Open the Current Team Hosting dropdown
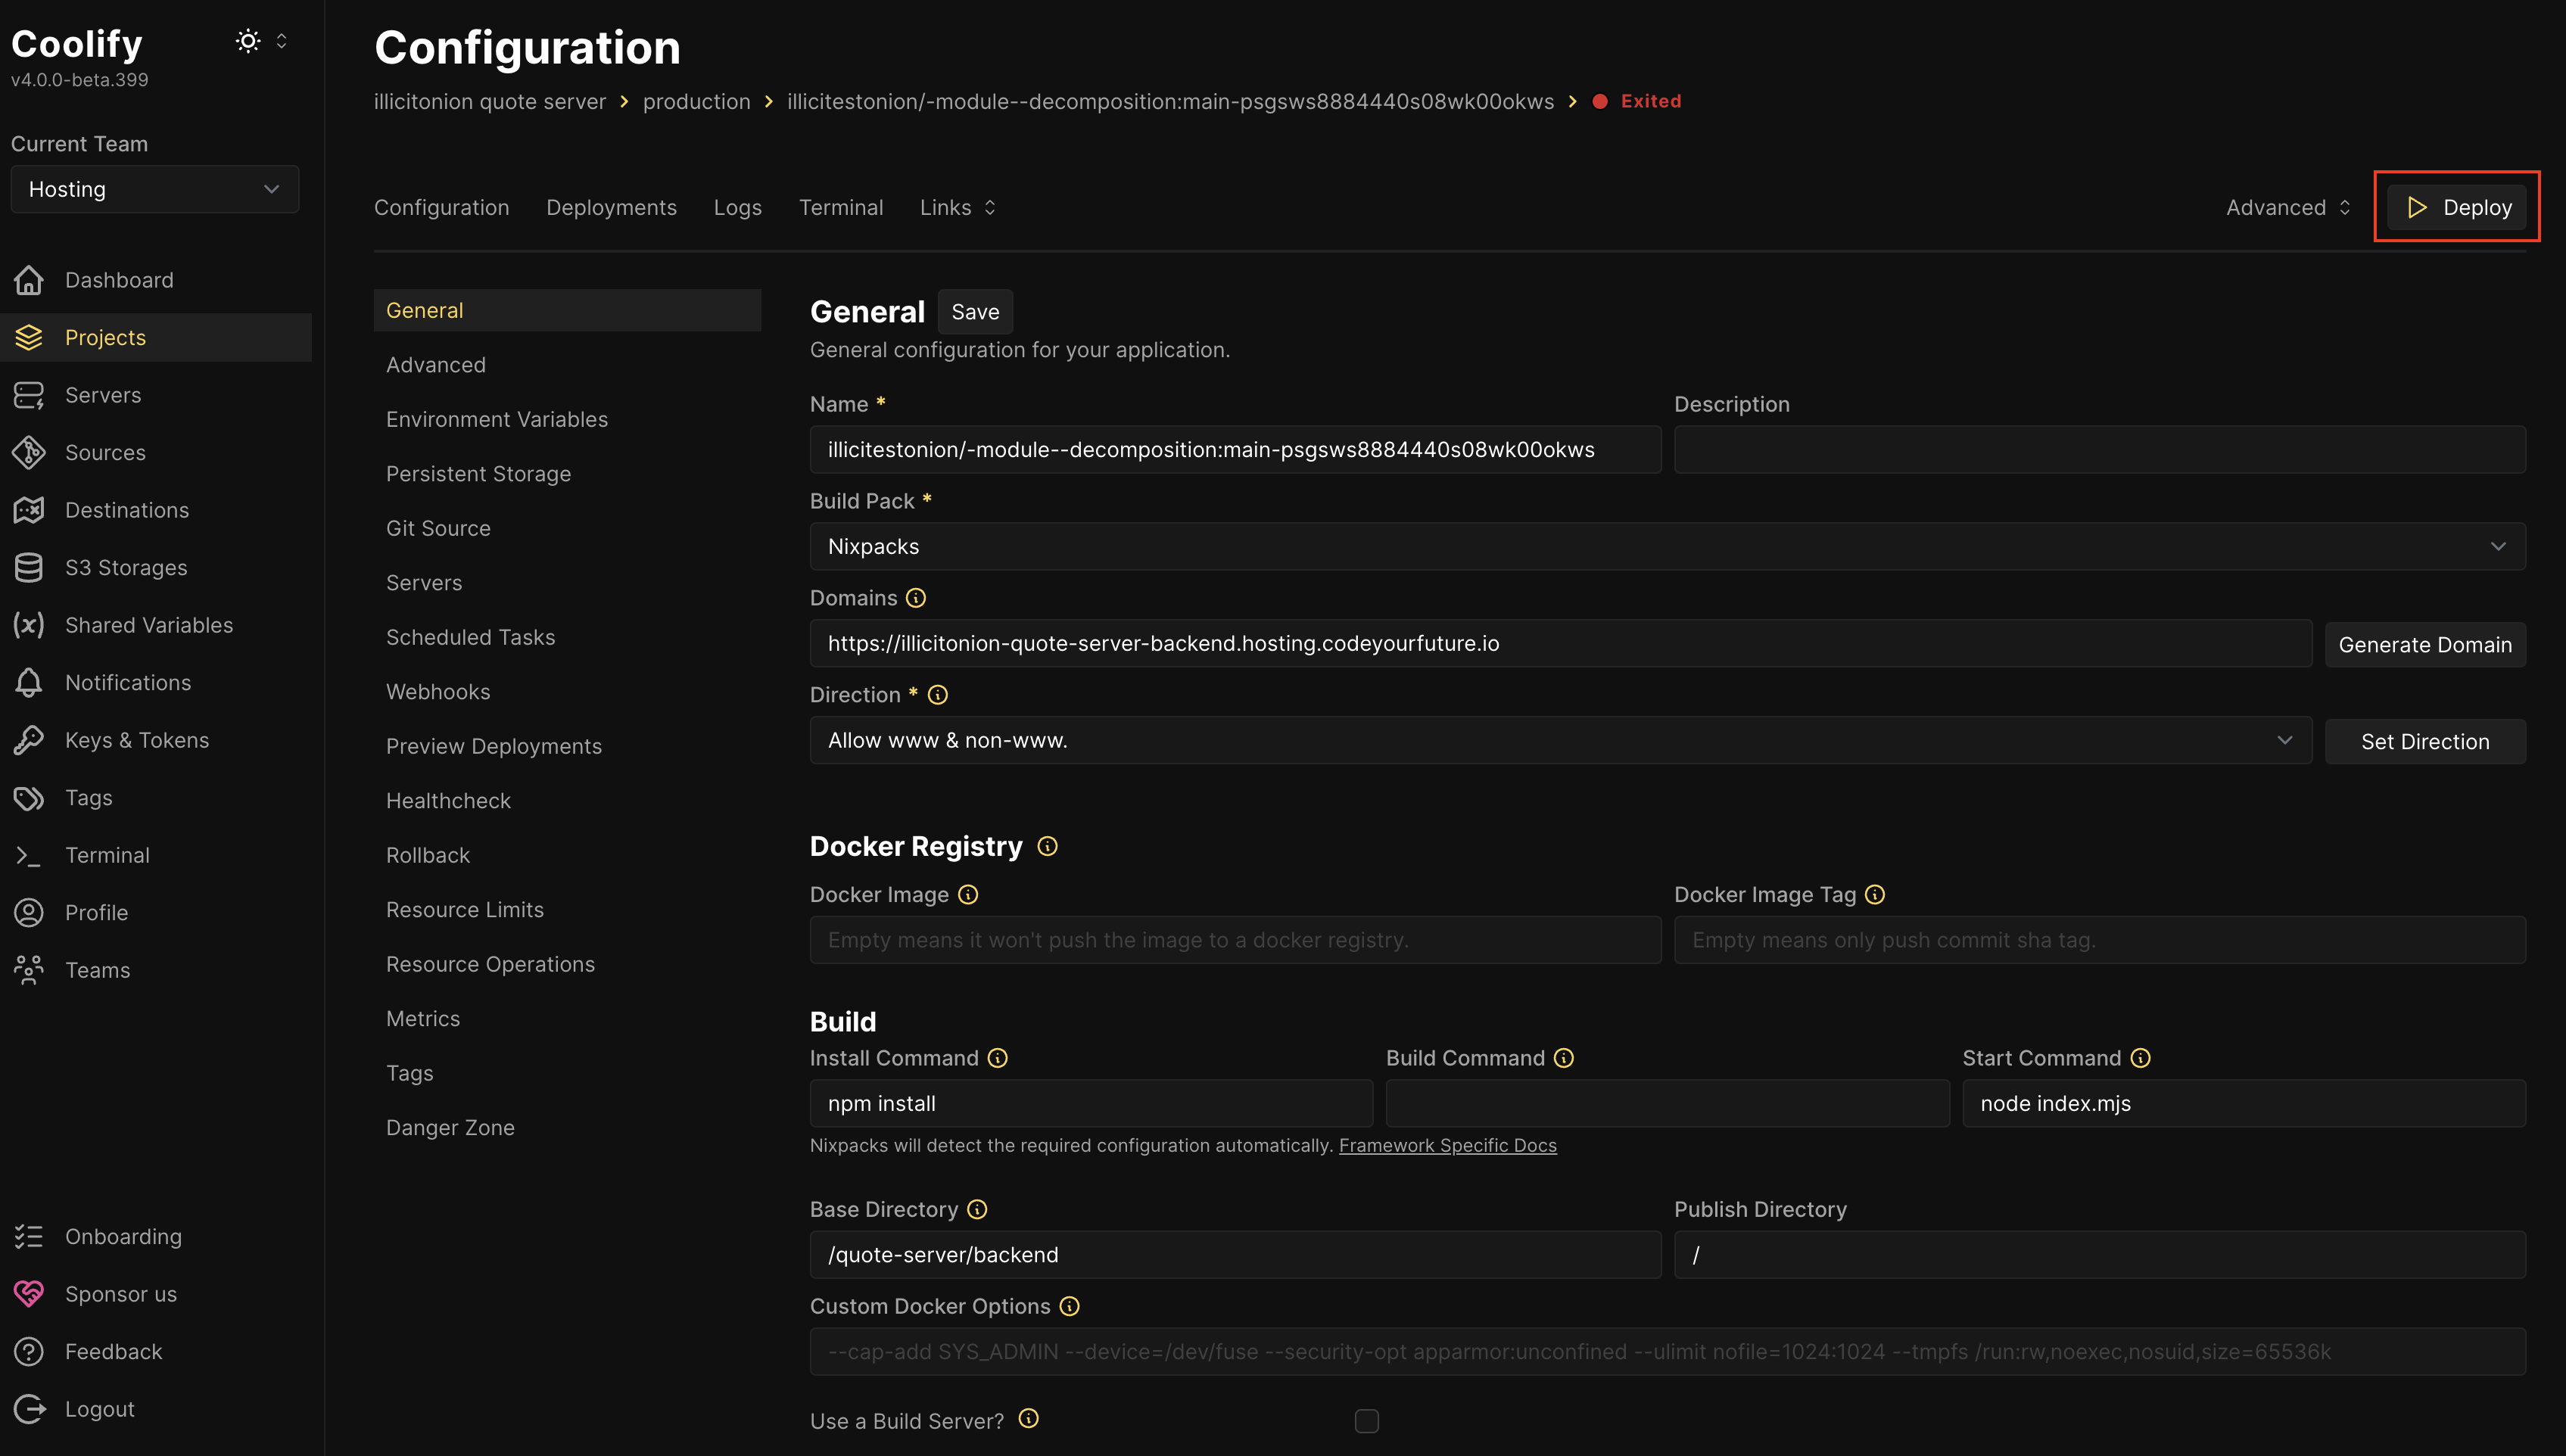The height and width of the screenshot is (1456, 2566). tap(155, 189)
